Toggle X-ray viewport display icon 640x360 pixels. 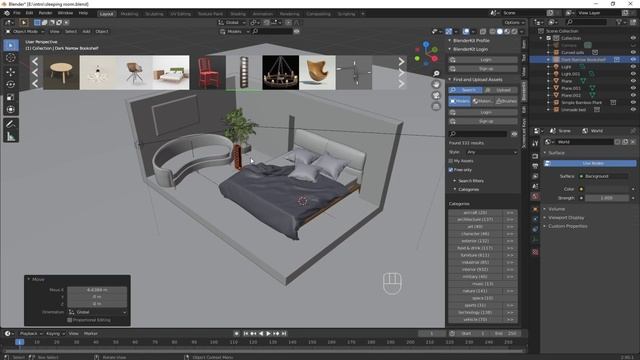[483, 31]
